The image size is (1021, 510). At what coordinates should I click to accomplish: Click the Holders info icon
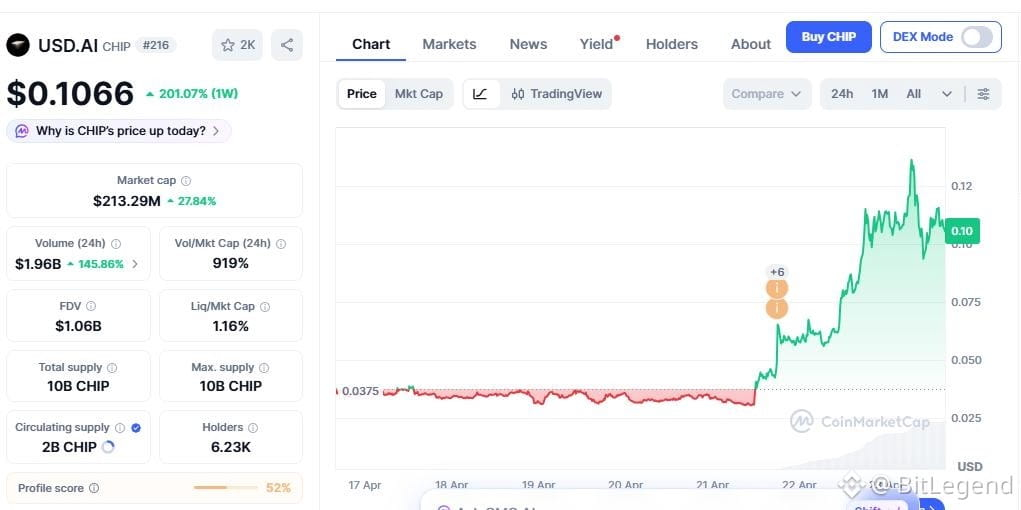pyautogui.click(x=253, y=427)
